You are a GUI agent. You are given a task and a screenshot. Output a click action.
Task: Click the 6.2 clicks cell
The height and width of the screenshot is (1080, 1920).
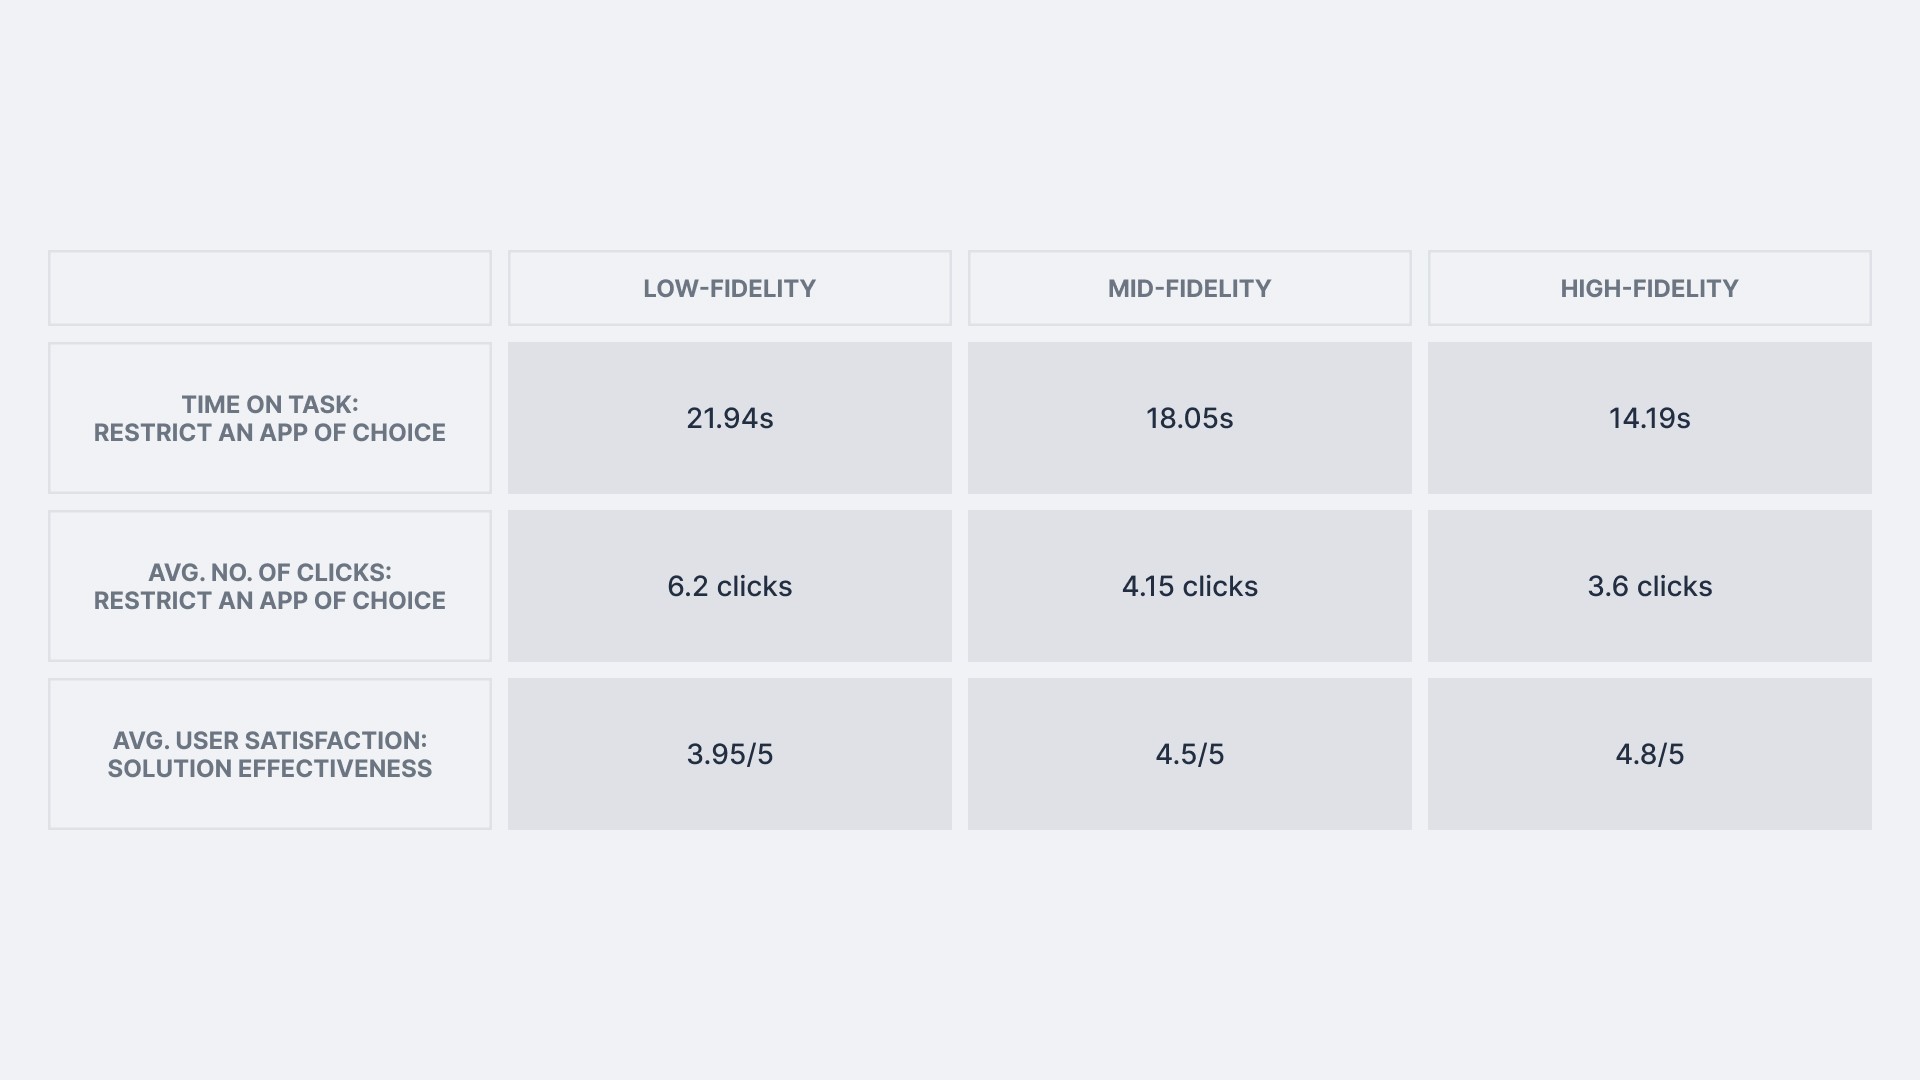(x=730, y=586)
